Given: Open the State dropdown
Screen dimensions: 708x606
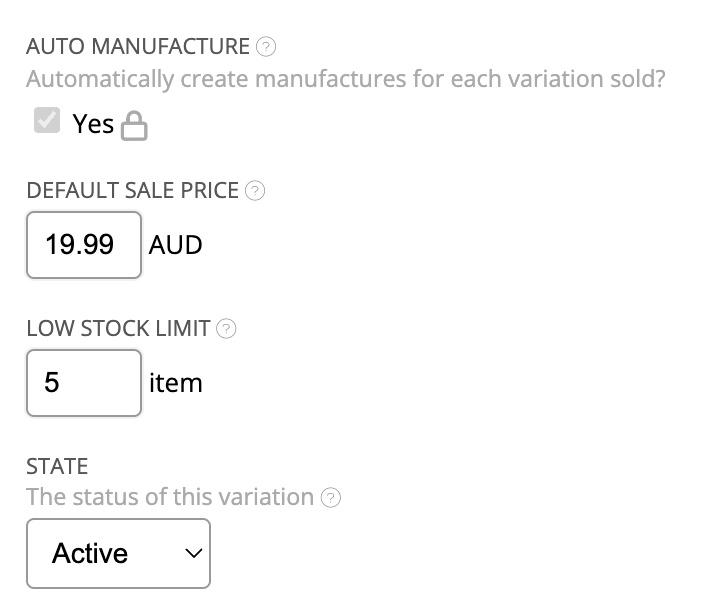Looking at the screenshot, I should click(118, 553).
